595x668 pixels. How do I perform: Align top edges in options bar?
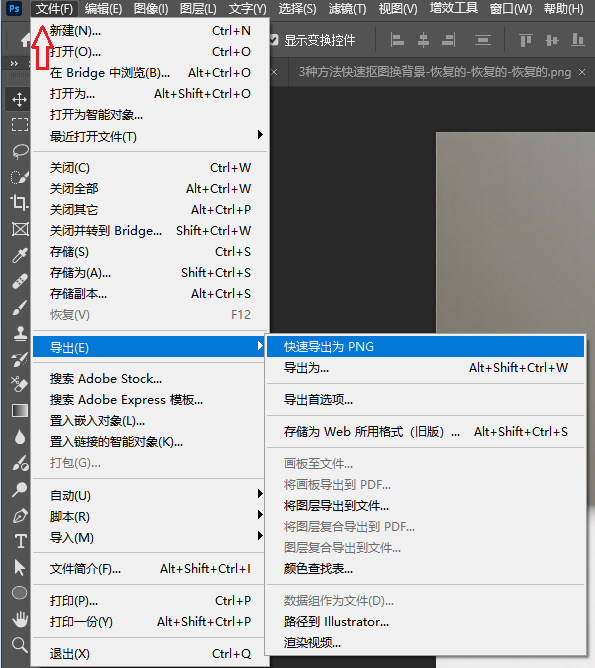point(526,40)
